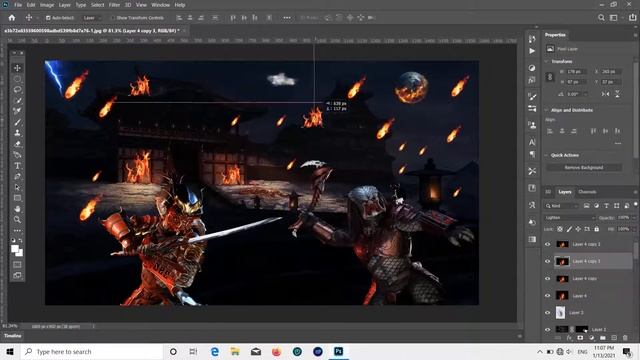Toggle the link width and height constraint
This screenshot has height=360, width=640.
pos(550,77)
